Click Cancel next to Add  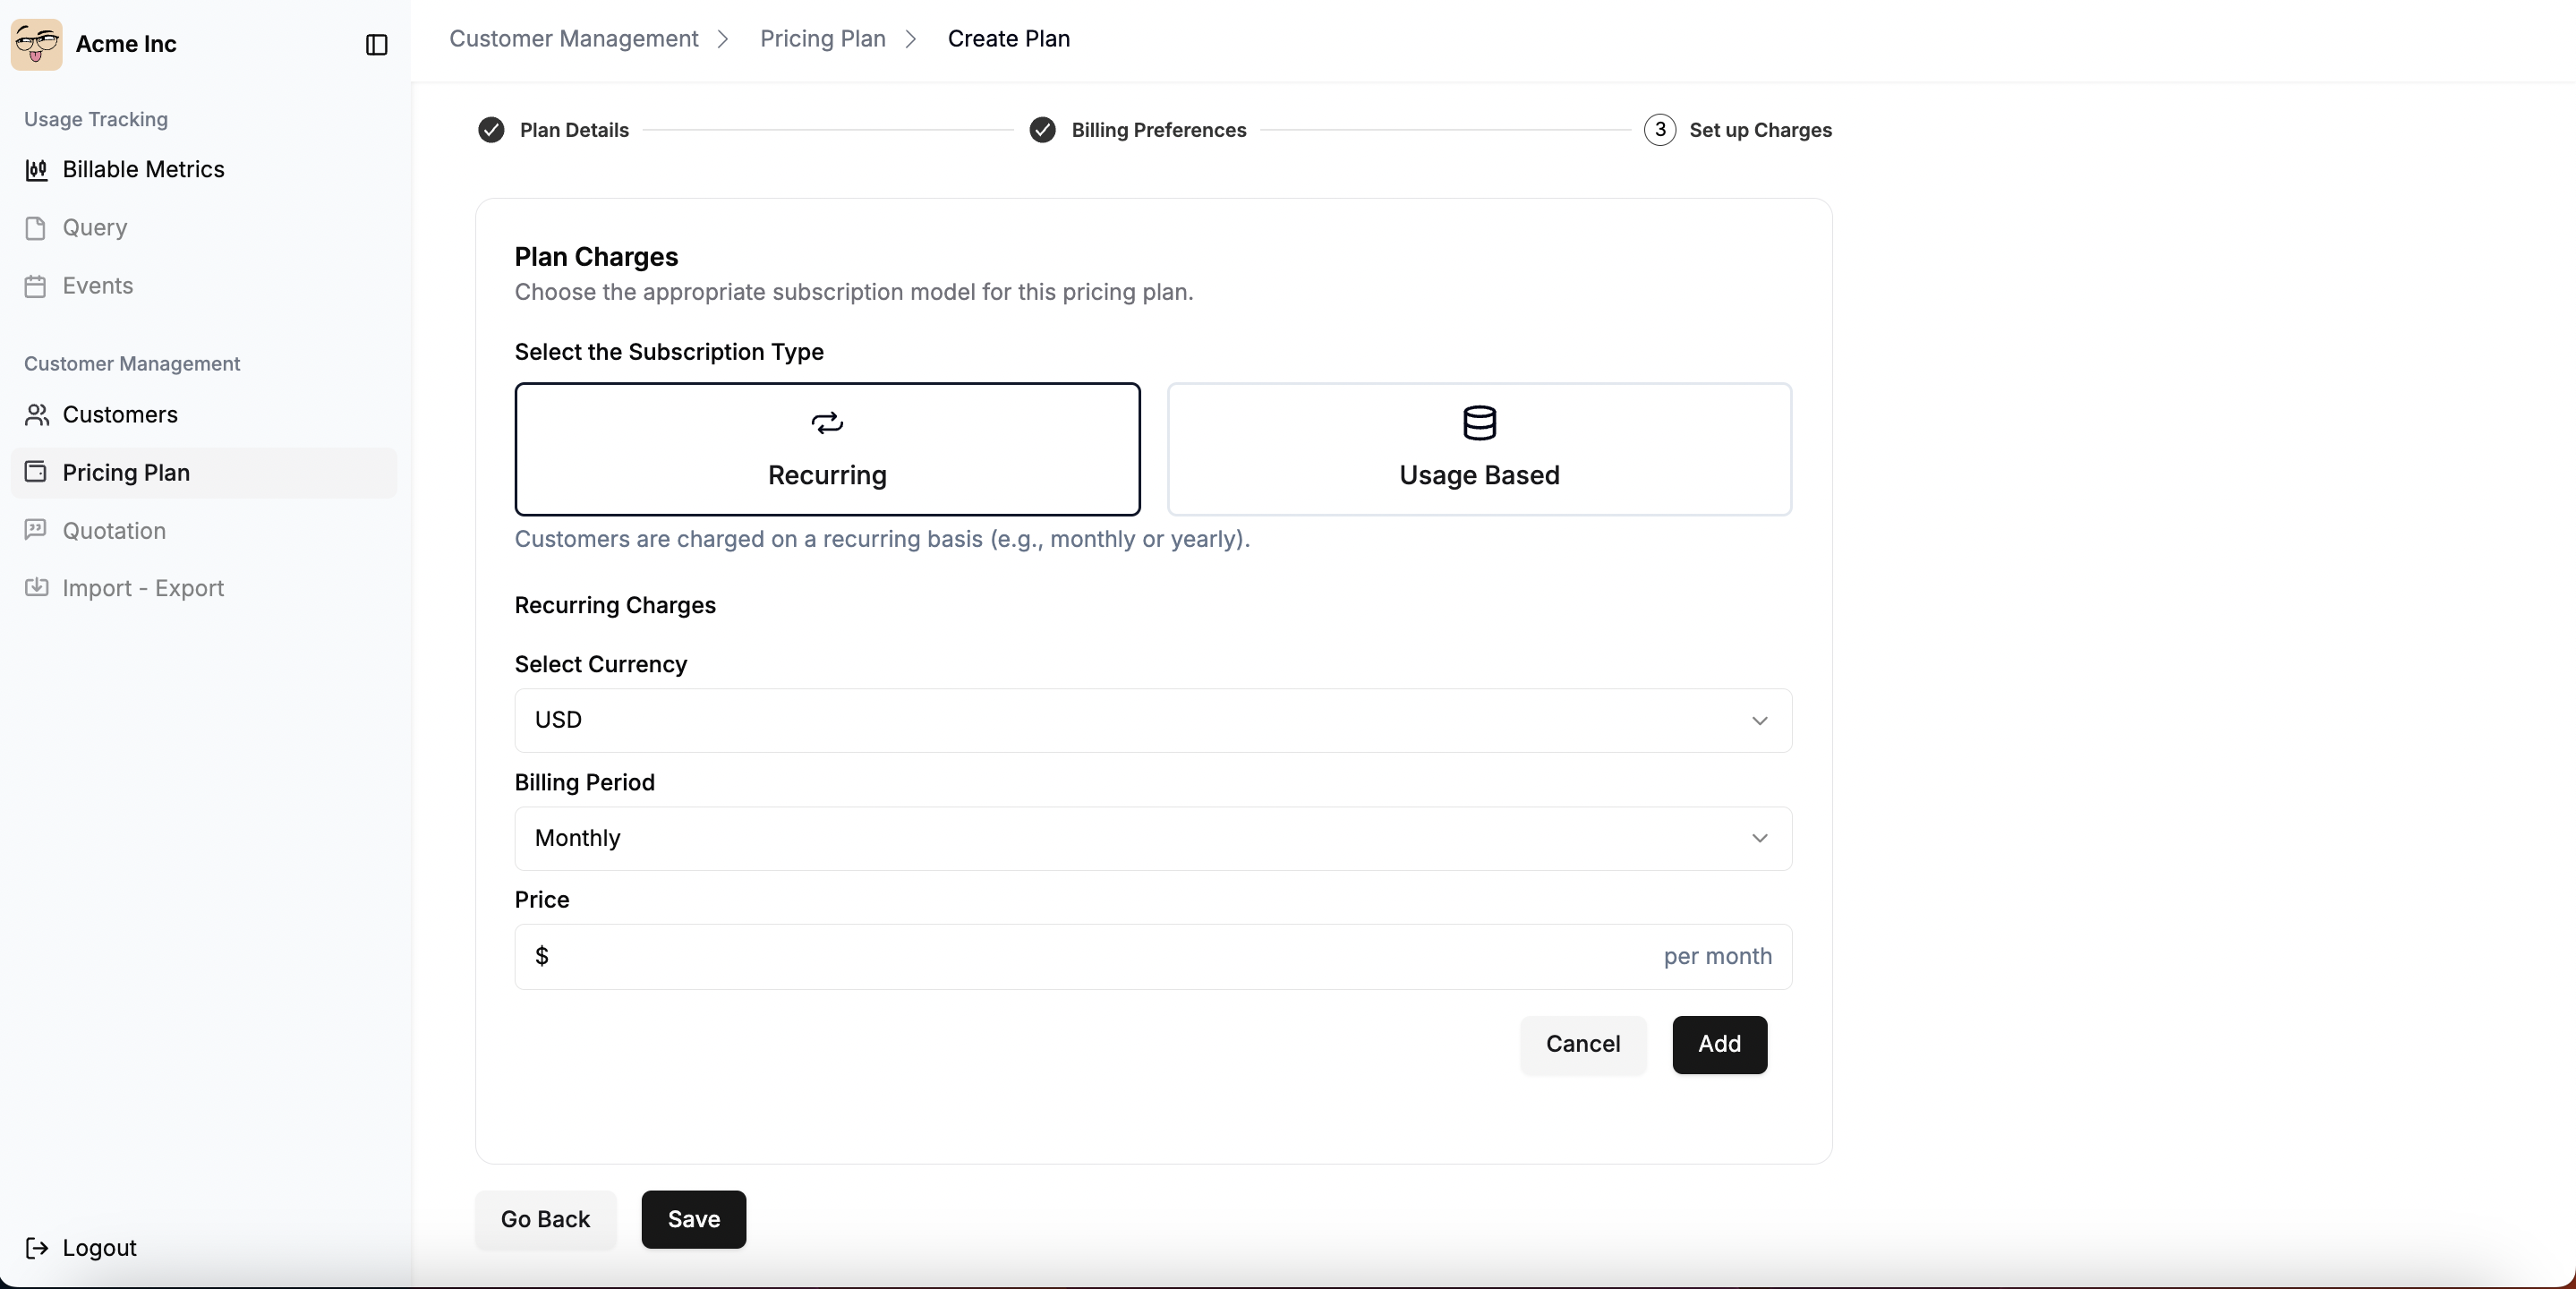click(1582, 1044)
